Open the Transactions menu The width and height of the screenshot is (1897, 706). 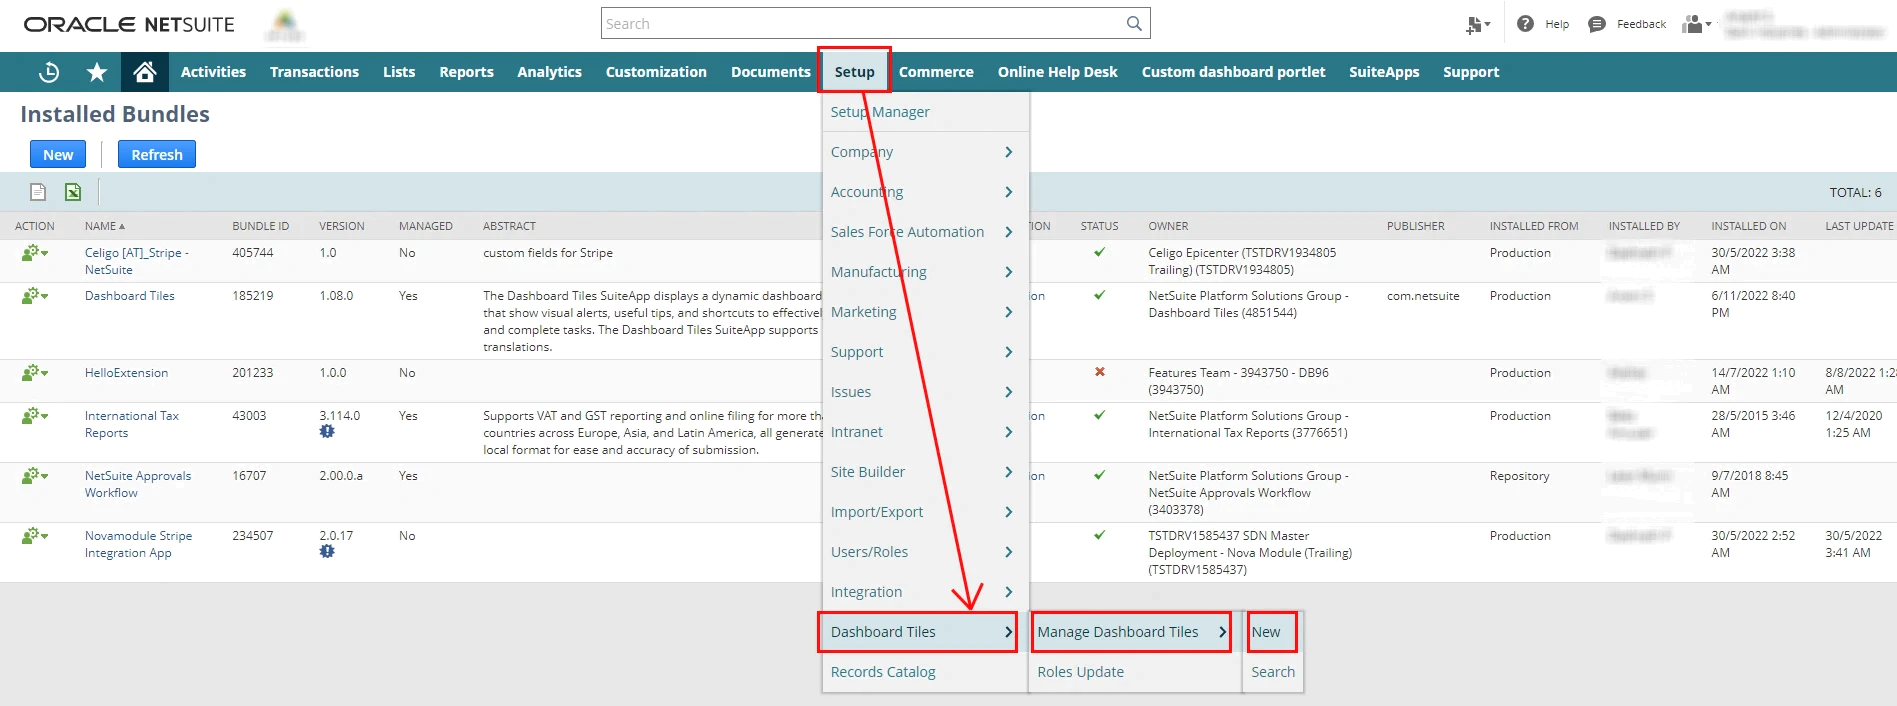click(x=314, y=72)
